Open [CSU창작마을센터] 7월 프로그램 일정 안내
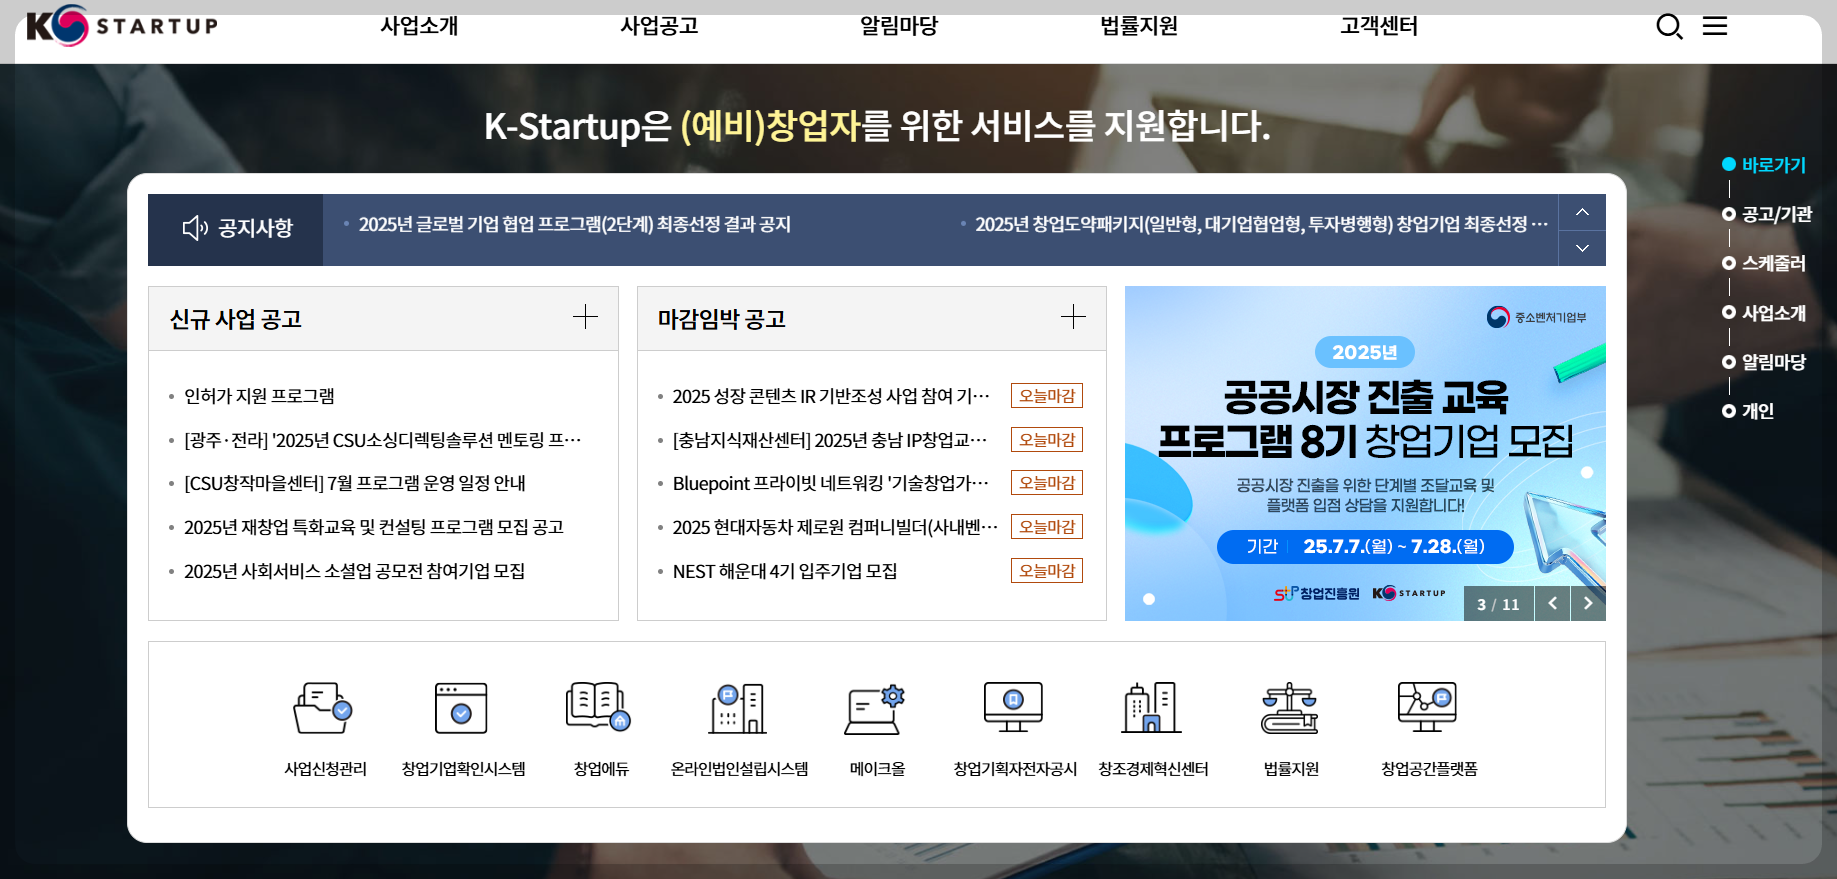The width and height of the screenshot is (1837, 879). coord(355,483)
